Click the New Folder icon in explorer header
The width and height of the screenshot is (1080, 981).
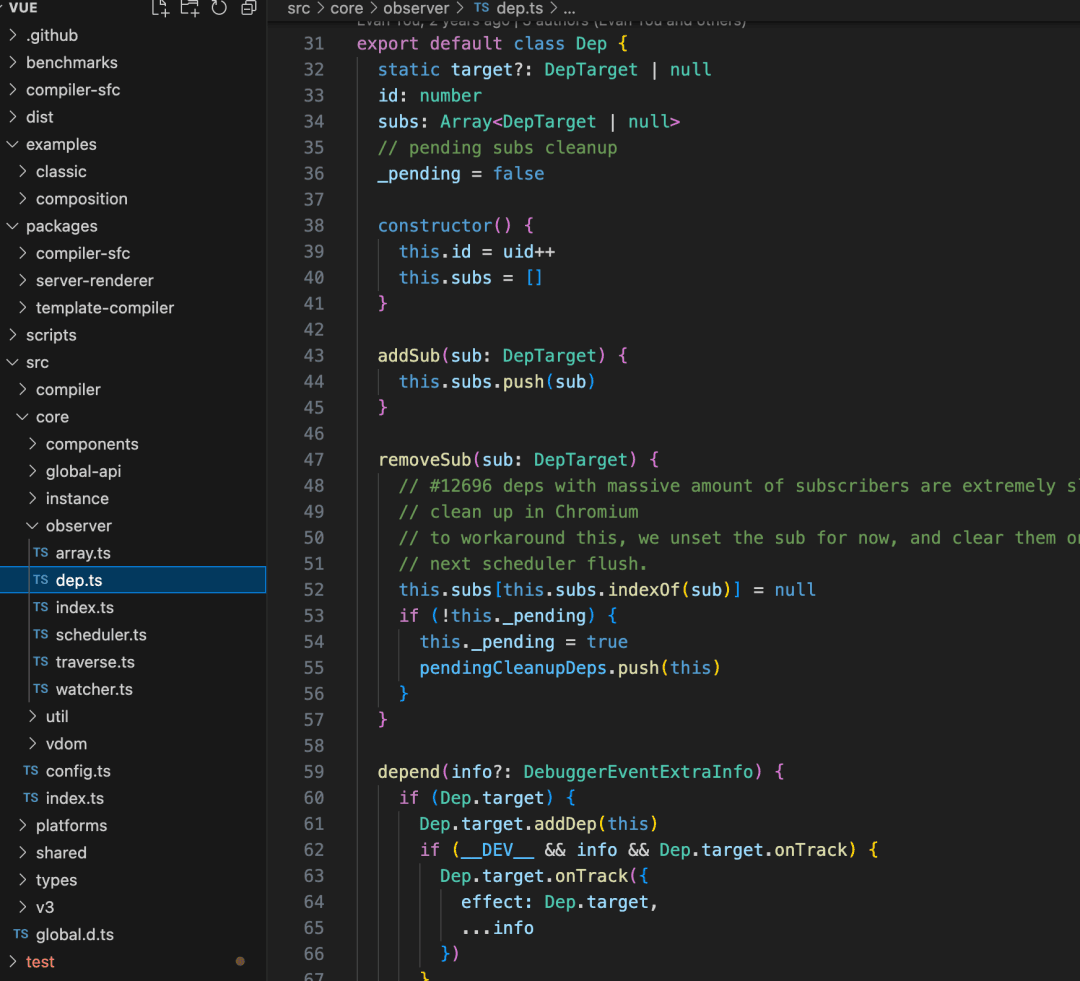[x=189, y=8]
